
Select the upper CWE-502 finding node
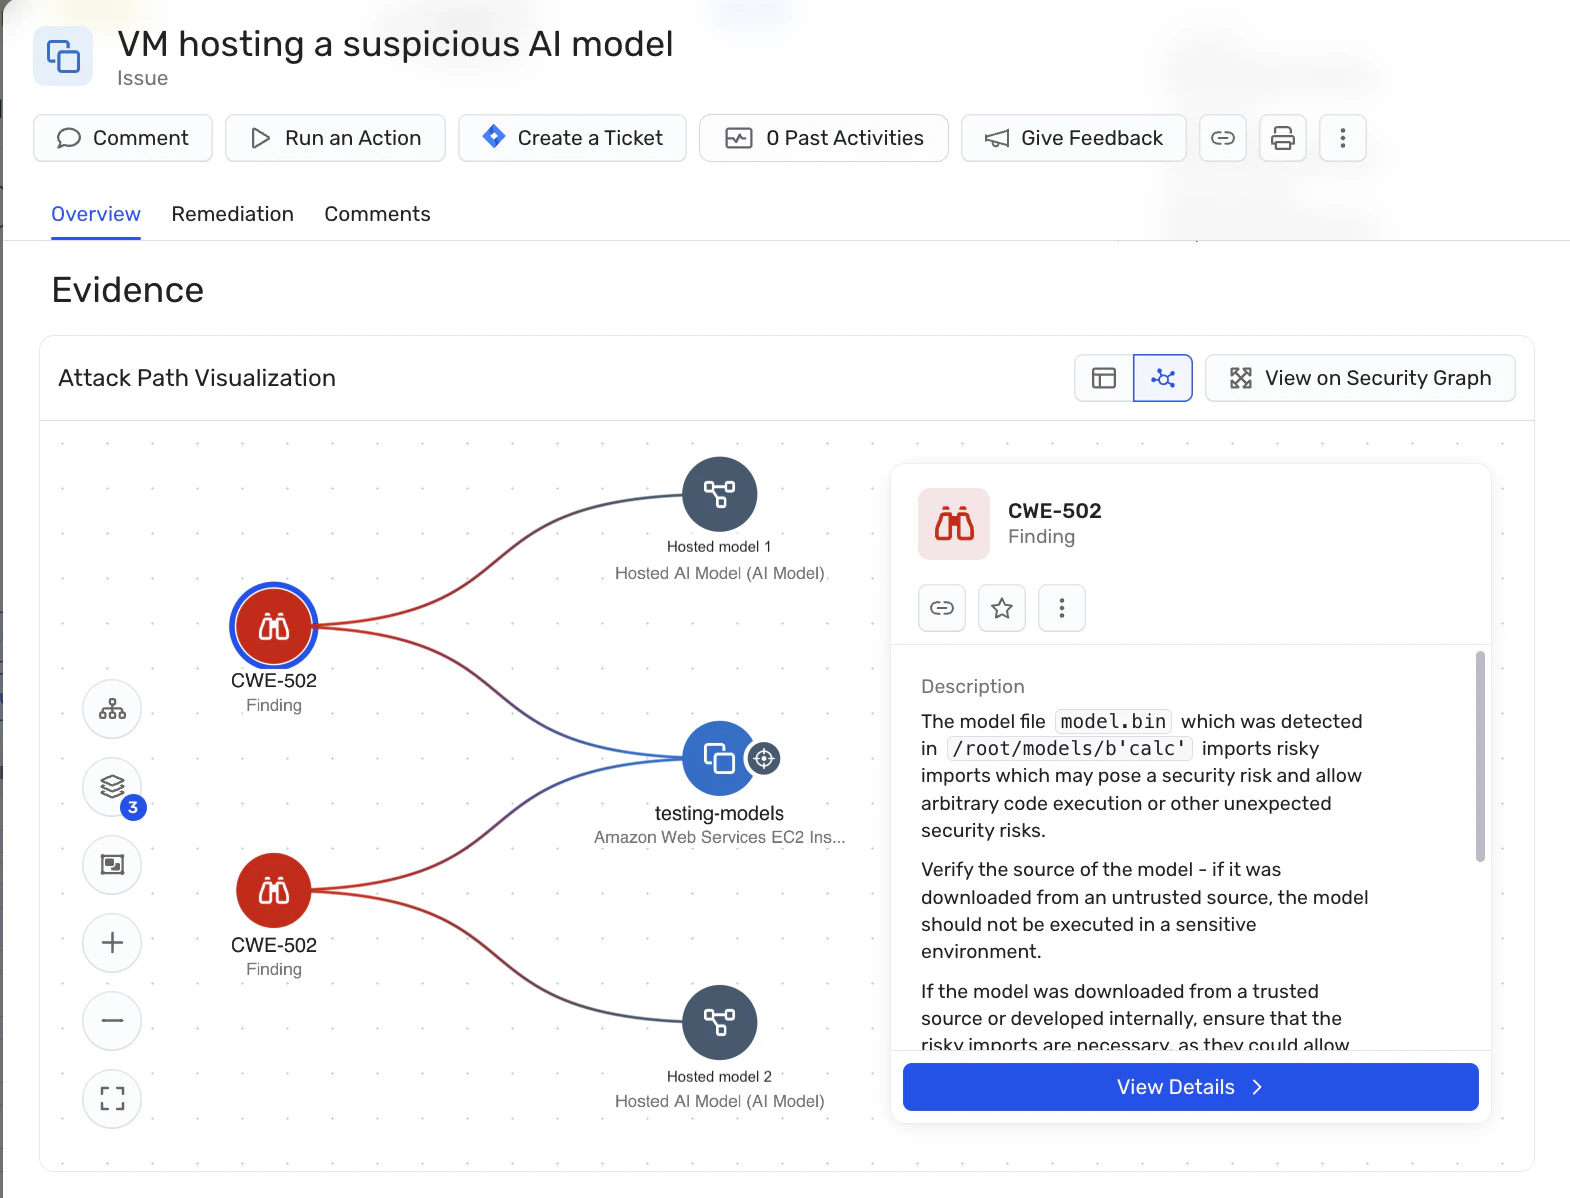pyautogui.click(x=274, y=626)
